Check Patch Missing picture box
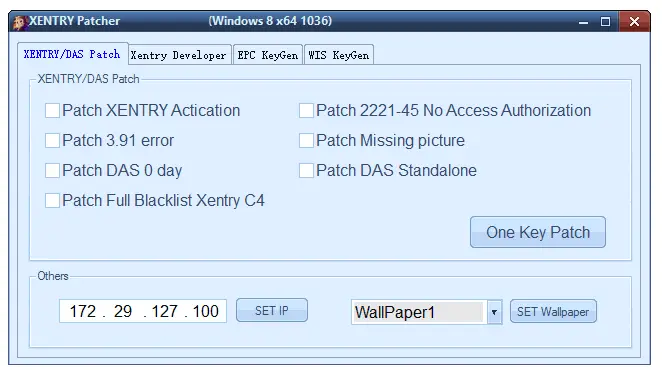The image size is (662, 370). click(307, 141)
